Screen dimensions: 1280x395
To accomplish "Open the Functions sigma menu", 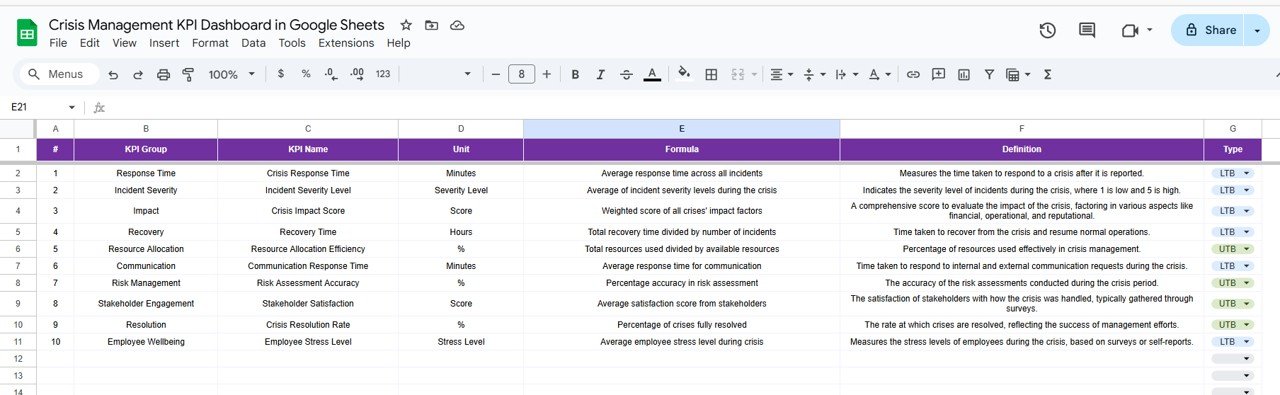I will coord(1047,74).
